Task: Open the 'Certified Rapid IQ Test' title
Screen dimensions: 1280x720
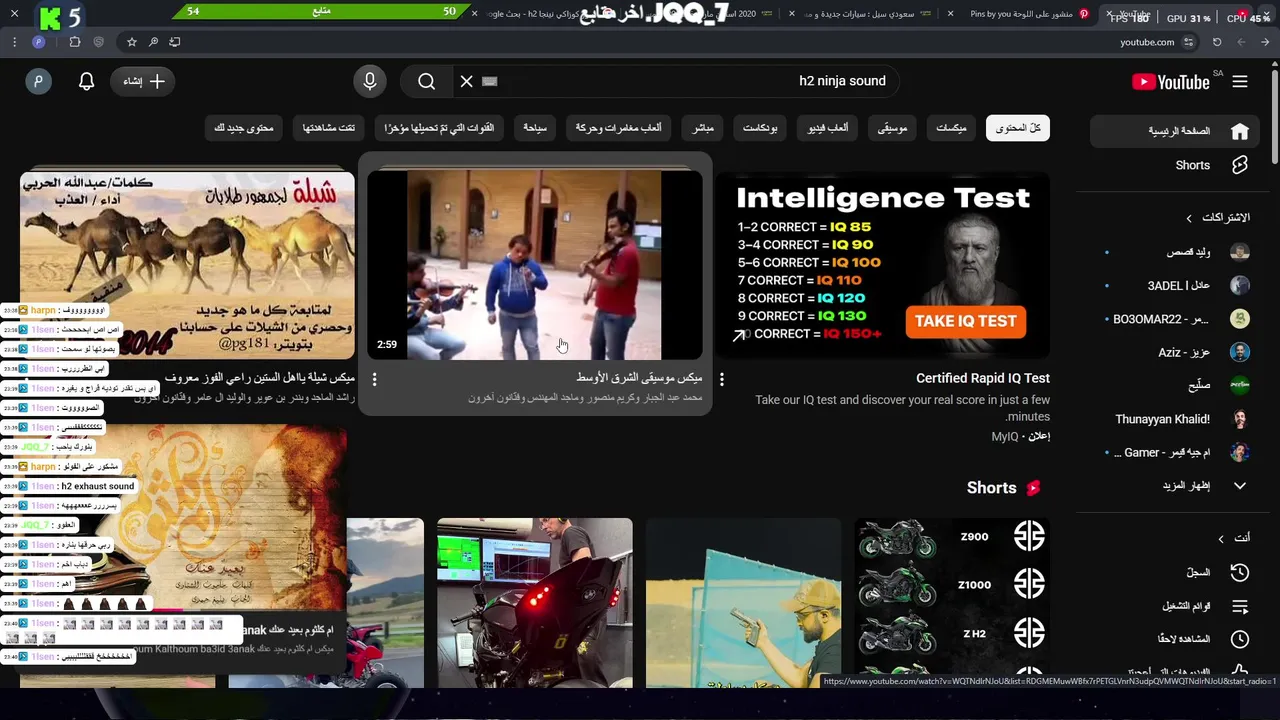Action: 983,378
